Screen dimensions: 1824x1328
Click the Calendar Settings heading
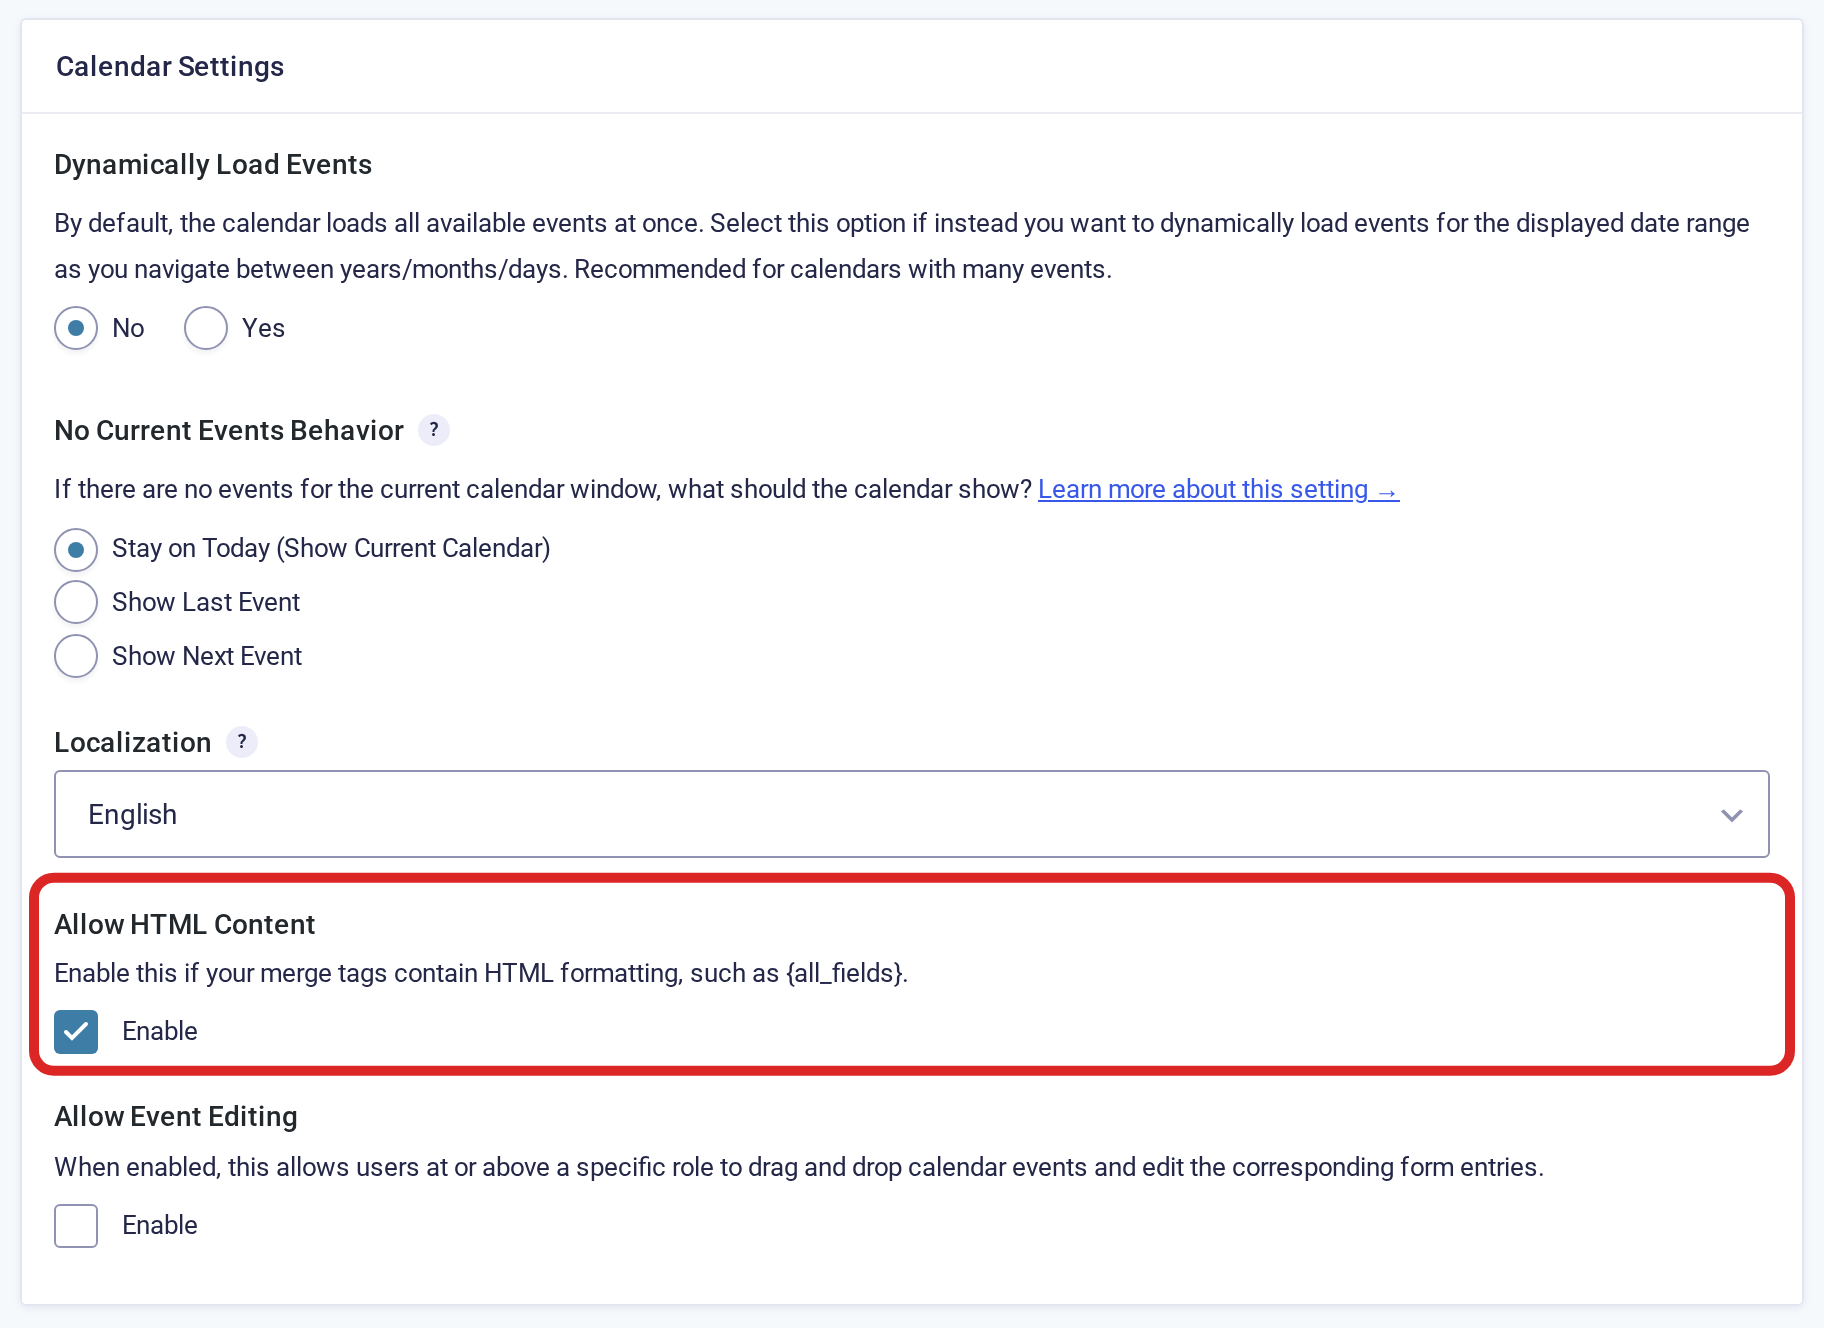(170, 66)
